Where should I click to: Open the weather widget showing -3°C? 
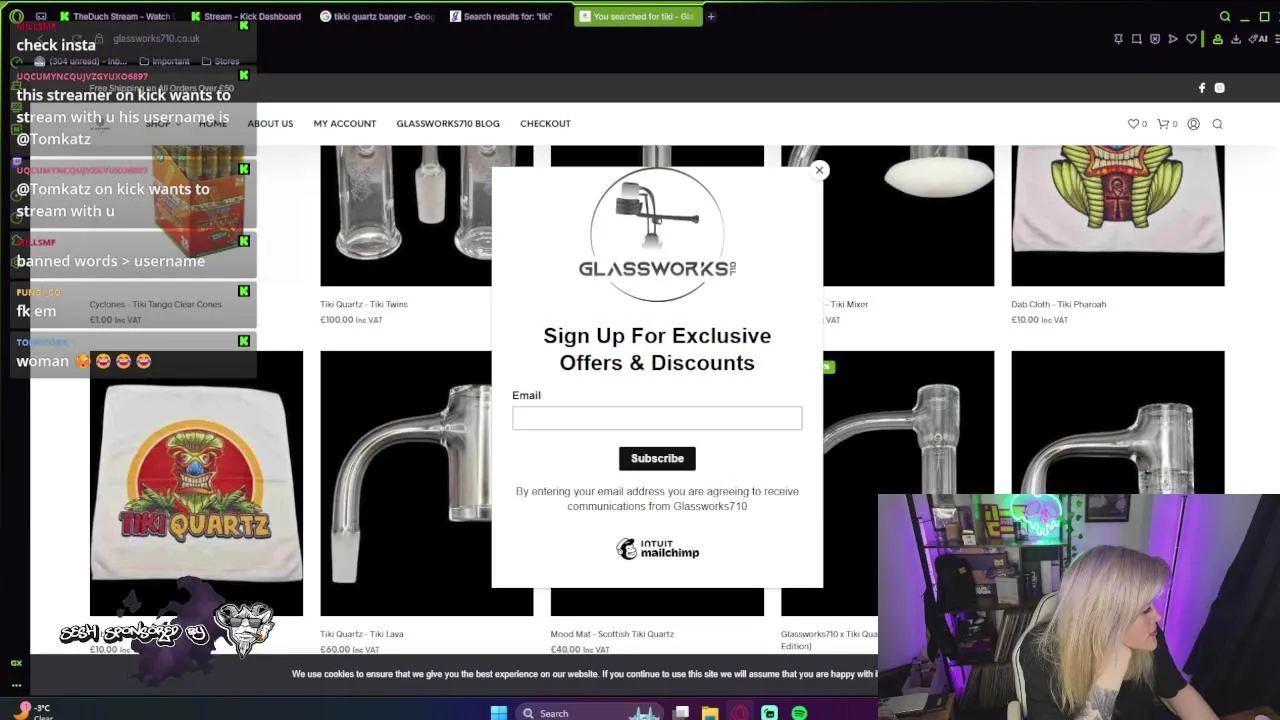tap(34, 711)
